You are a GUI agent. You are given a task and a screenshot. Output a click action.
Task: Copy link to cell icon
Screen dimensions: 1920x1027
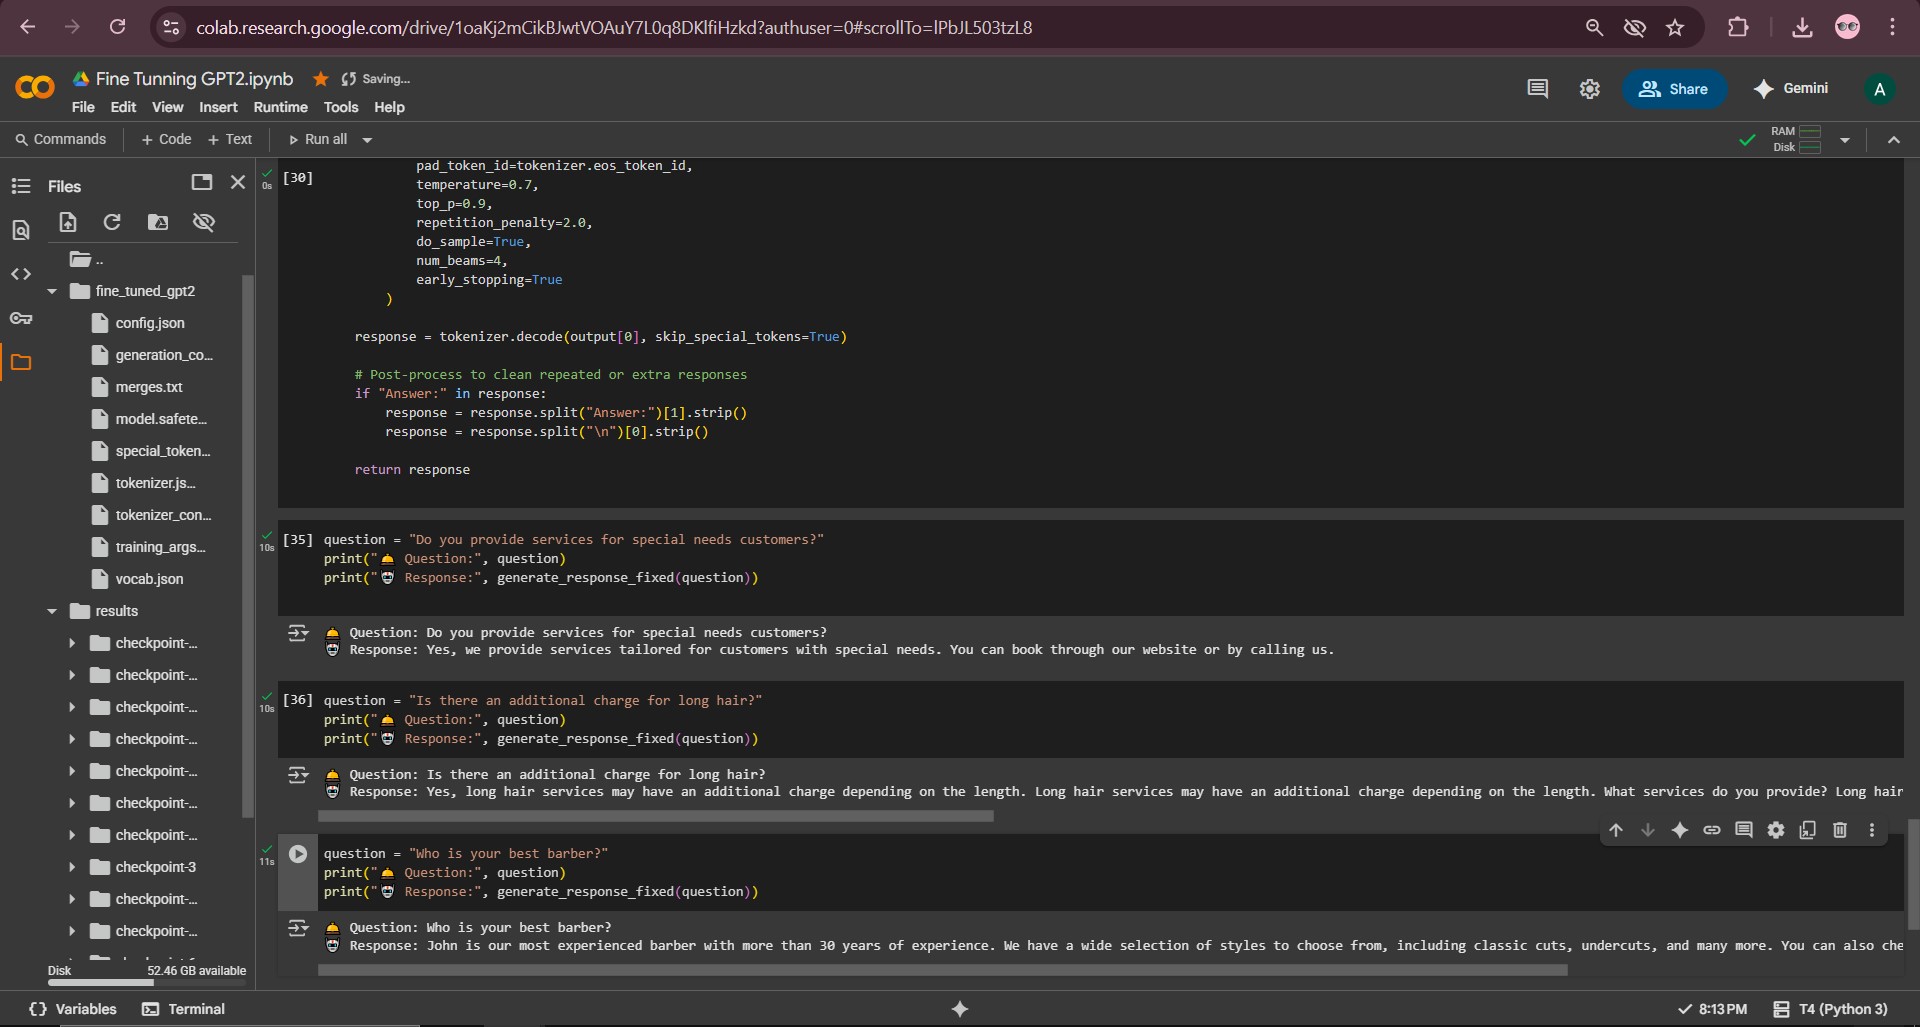1712,830
